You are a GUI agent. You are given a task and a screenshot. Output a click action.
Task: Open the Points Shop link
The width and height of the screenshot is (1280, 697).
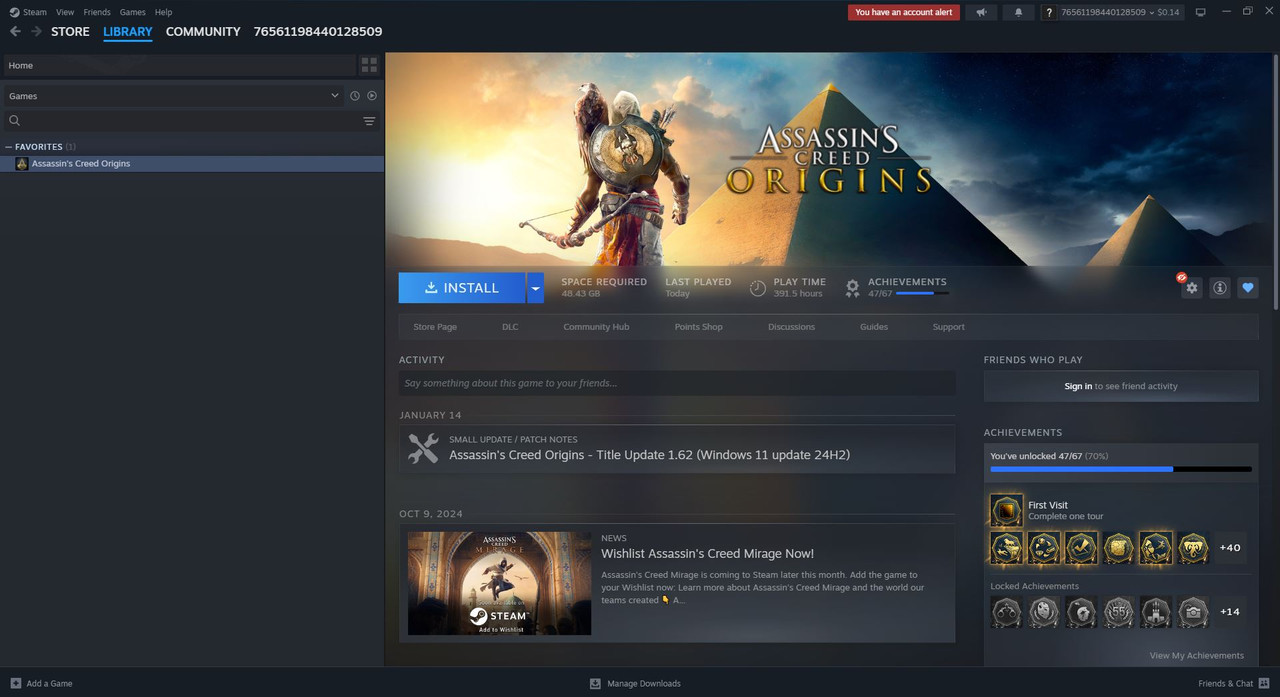point(698,327)
